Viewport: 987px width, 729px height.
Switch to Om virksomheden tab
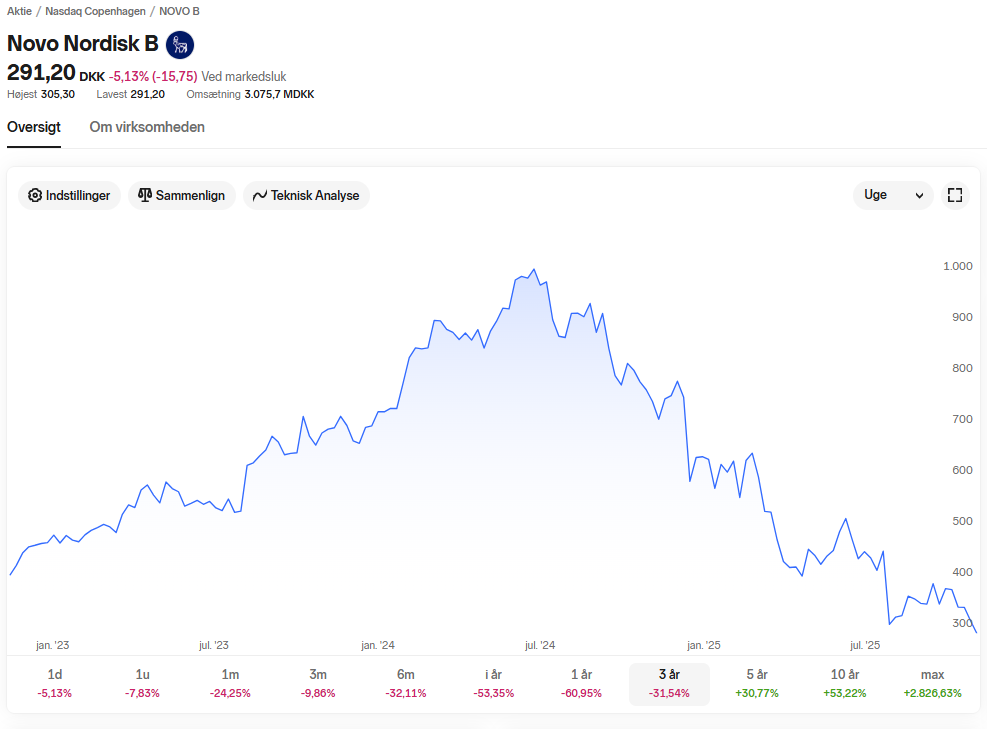(147, 127)
